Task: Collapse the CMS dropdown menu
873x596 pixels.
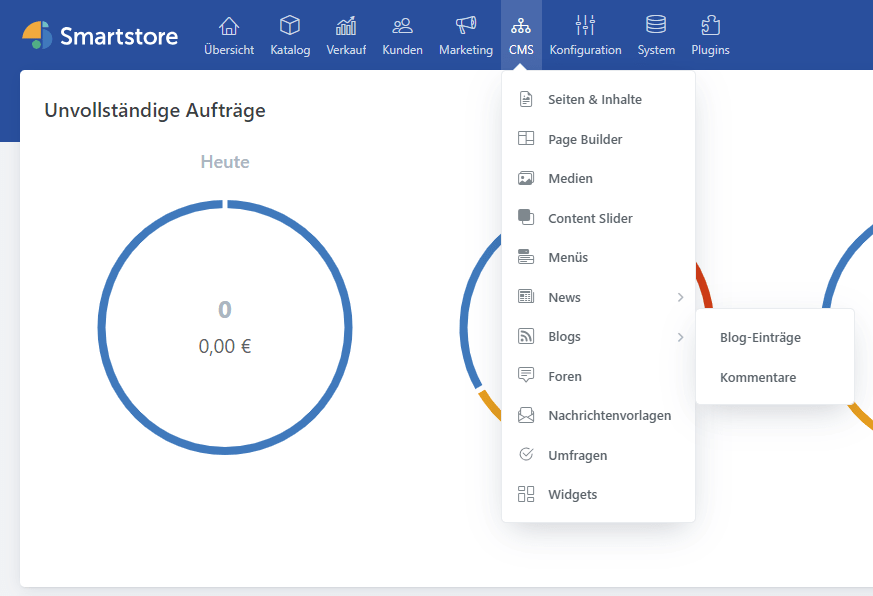Action: (x=521, y=35)
